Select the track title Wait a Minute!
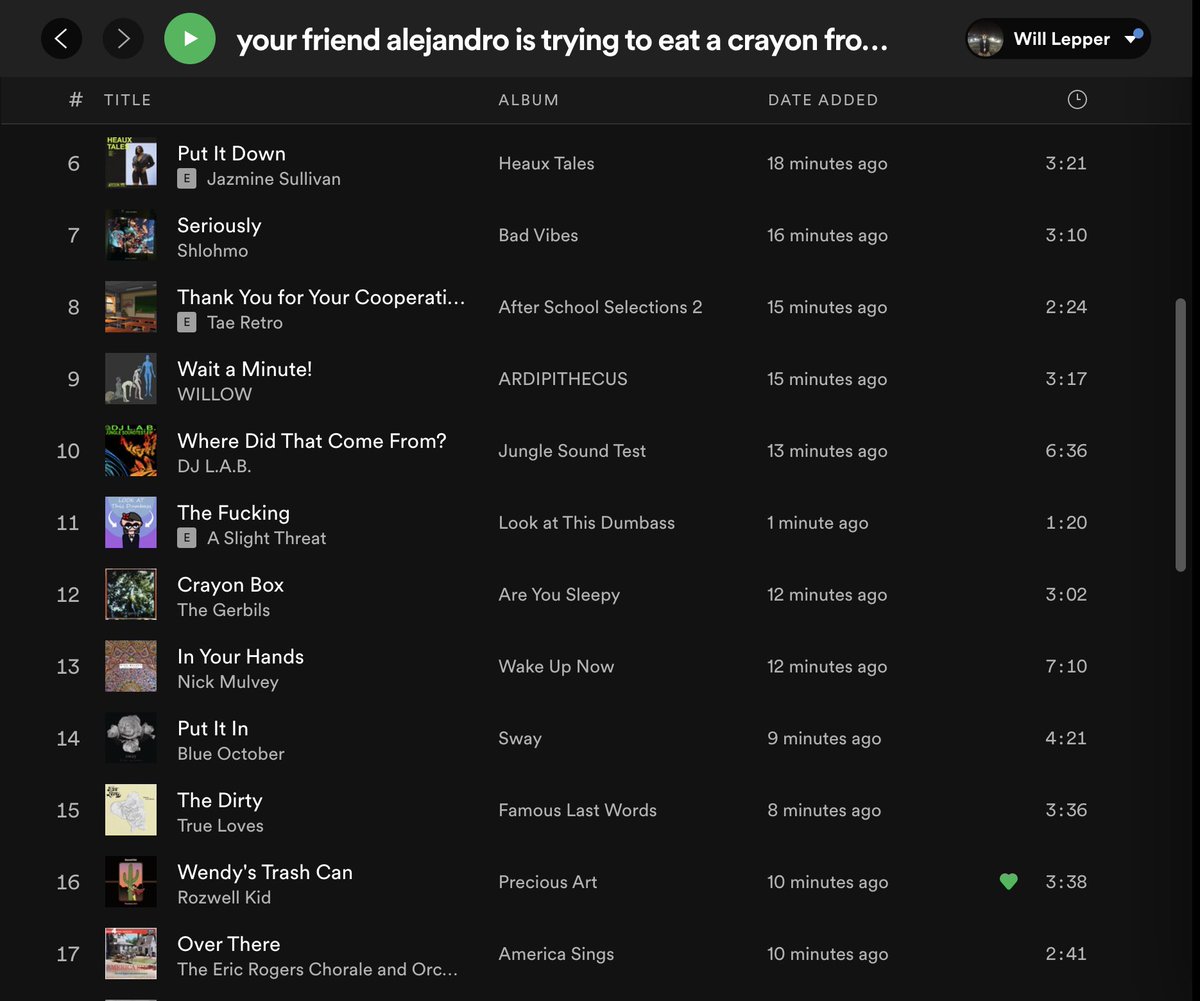This screenshot has width=1200, height=1001. [x=245, y=370]
